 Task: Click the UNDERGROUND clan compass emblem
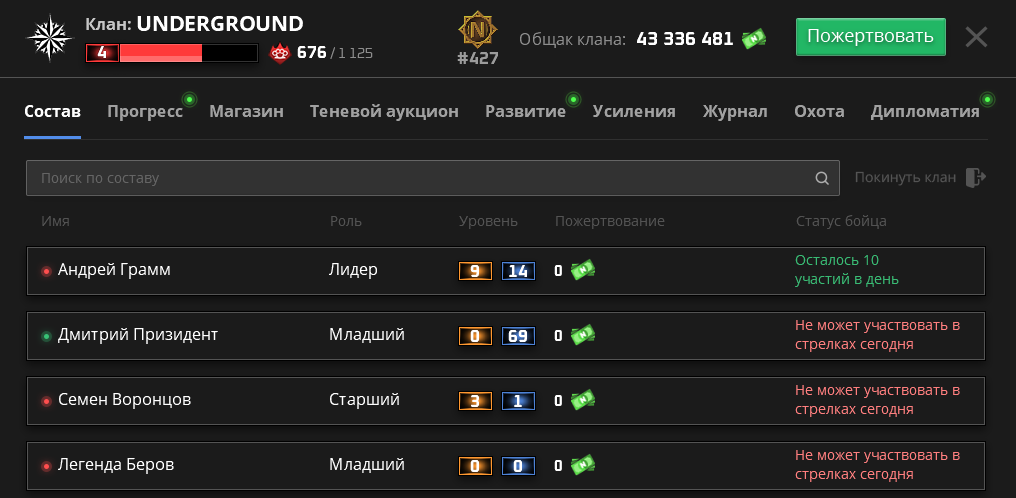point(49,38)
